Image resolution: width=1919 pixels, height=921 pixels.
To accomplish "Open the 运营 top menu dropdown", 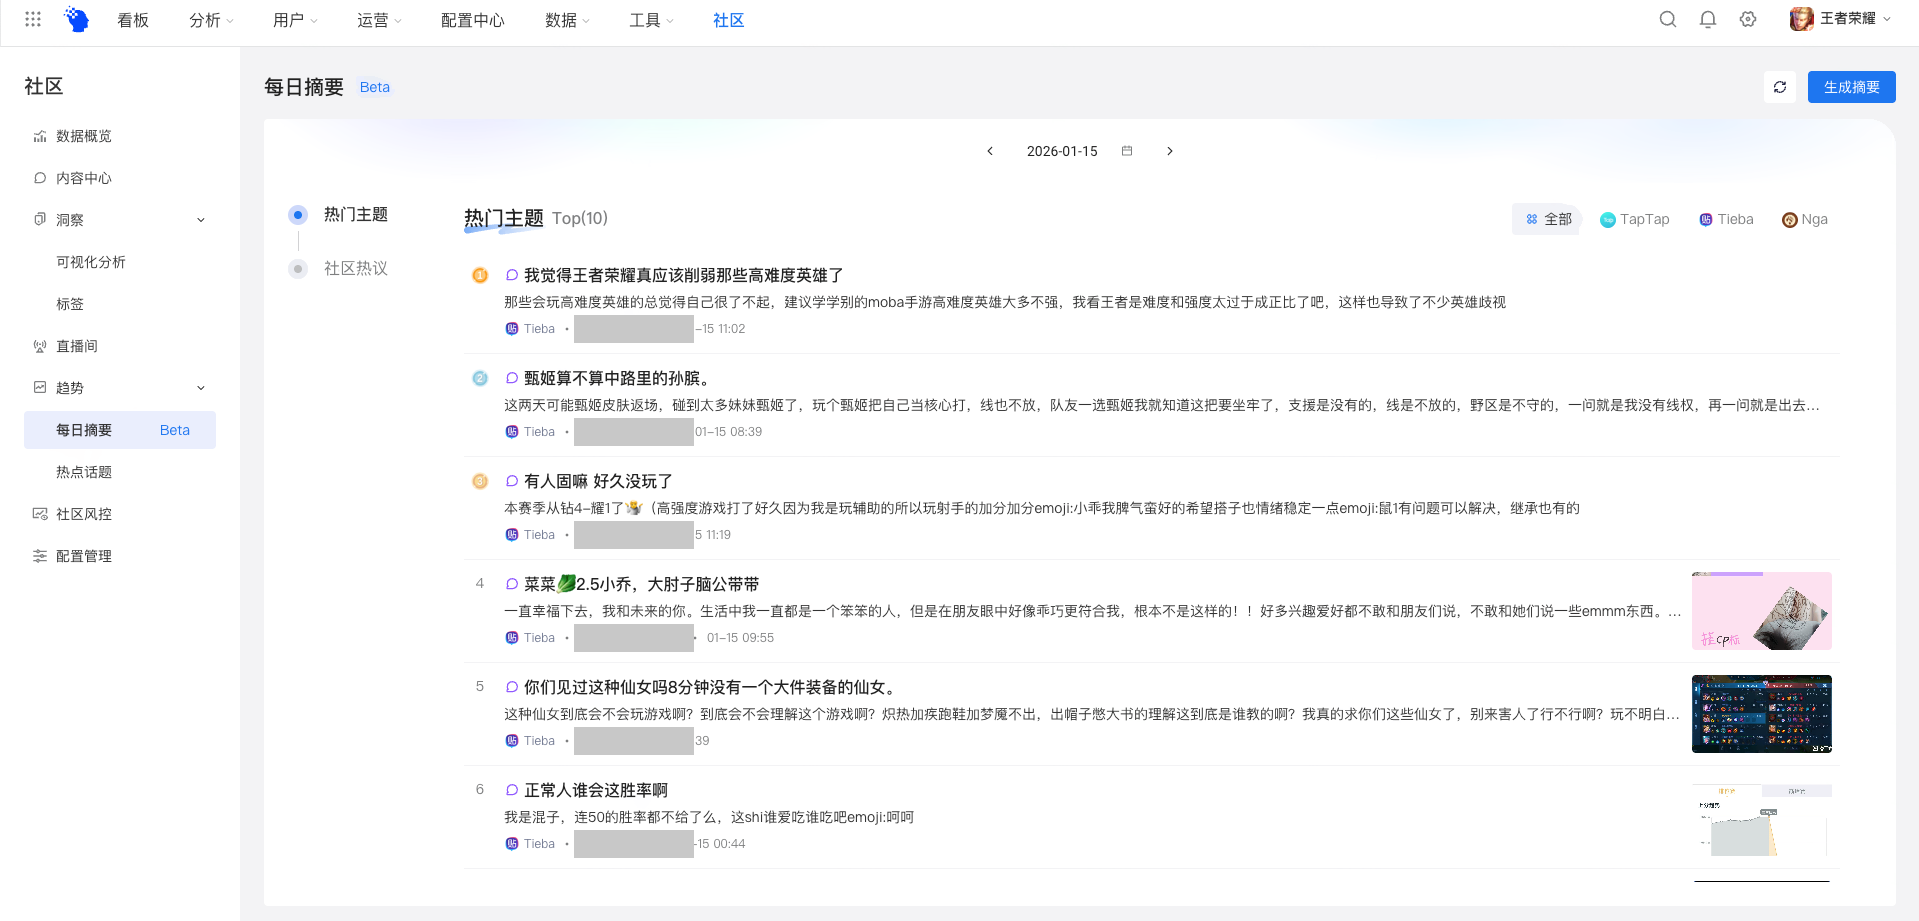I will click(379, 20).
